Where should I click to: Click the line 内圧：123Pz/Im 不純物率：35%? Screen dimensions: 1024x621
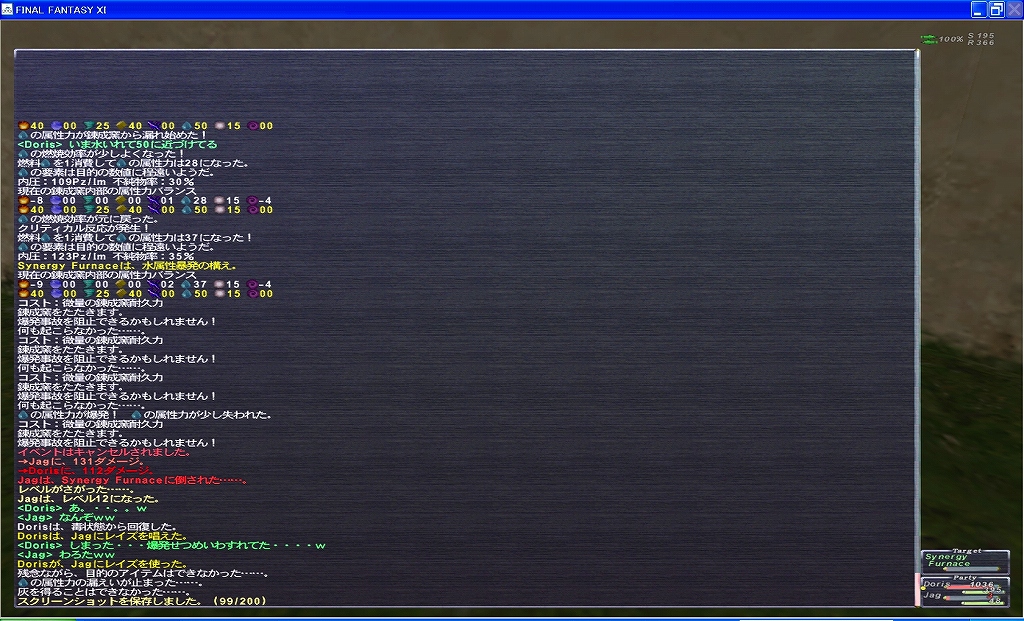coord(106,256)
